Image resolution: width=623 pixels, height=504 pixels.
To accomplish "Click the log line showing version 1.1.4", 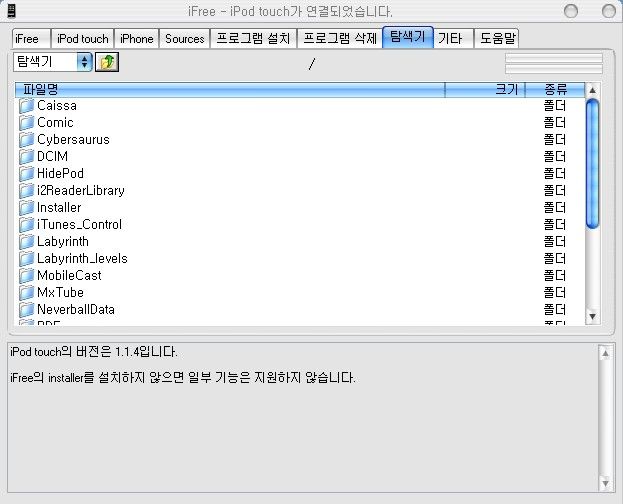I will click(94, 352).
